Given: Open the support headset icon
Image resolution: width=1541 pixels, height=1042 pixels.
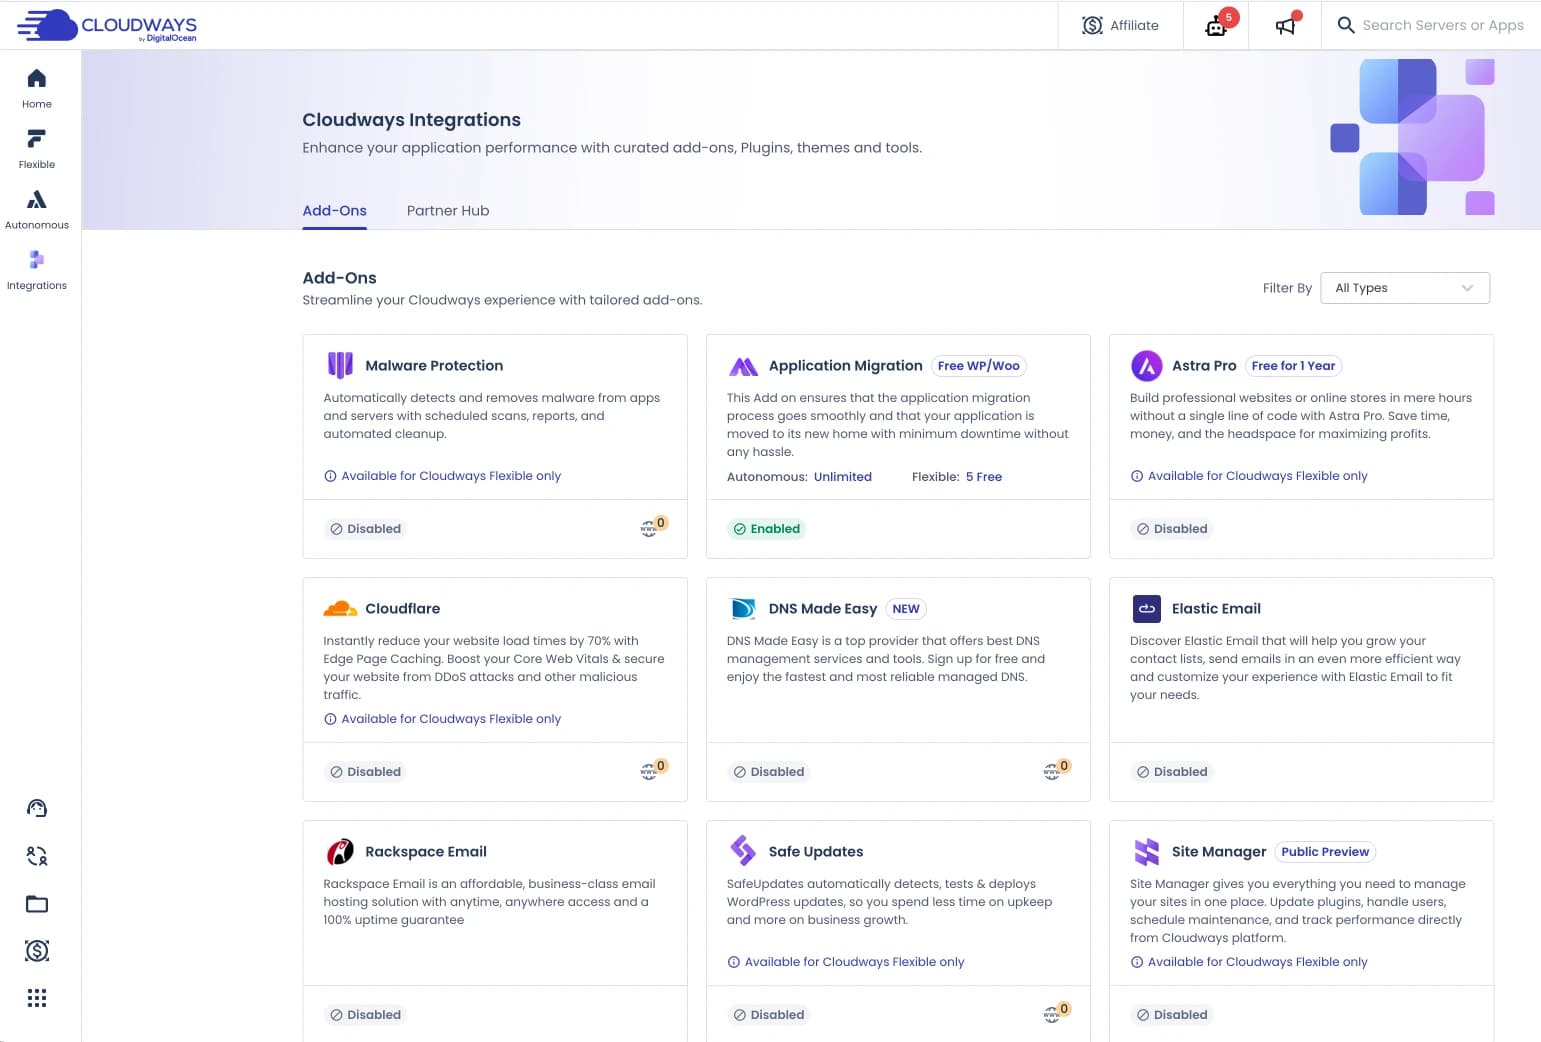Looking at the screenshot, I should tap(37, 808).
